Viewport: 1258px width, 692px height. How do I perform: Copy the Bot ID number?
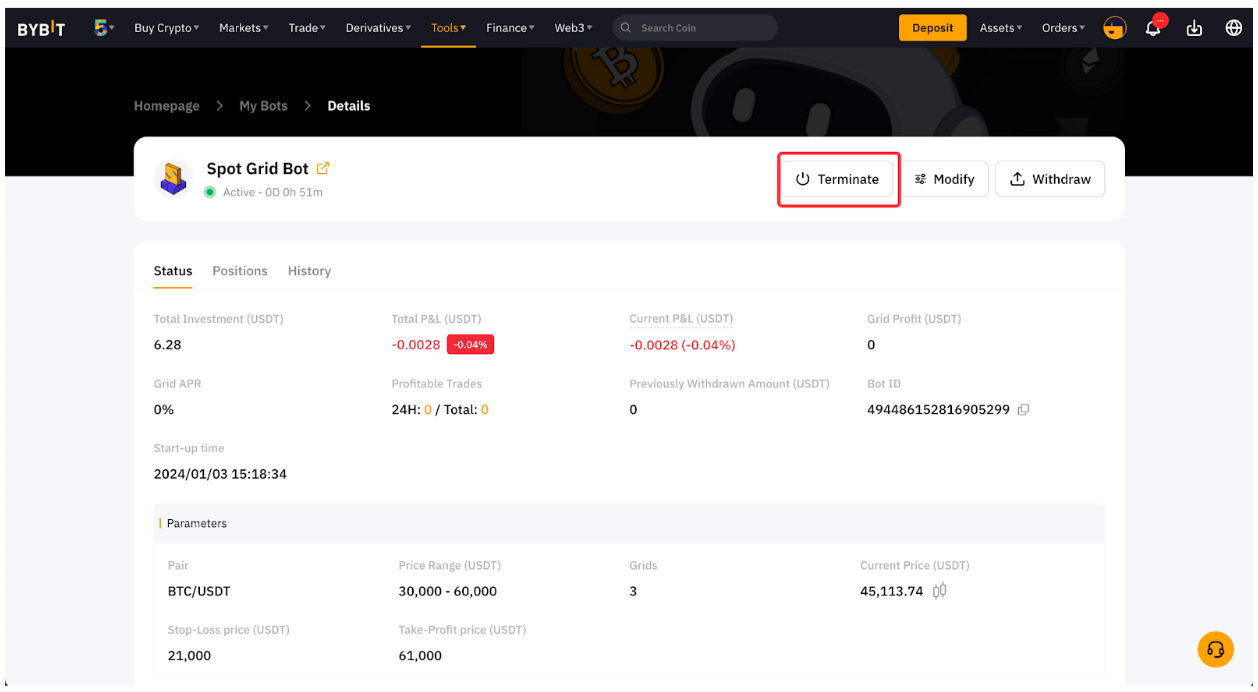coord(1023,410)
